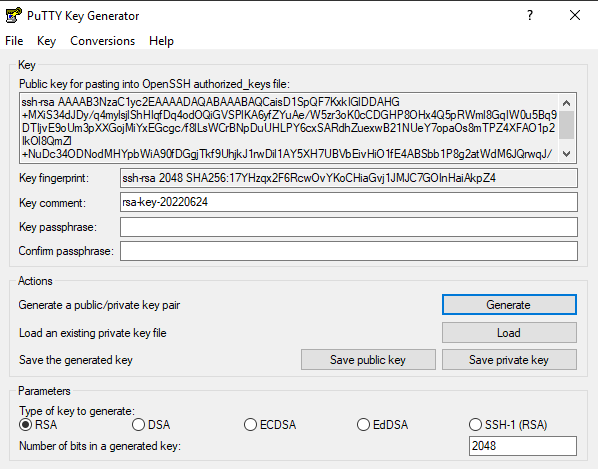Image resolution: width=598 pixels, height=469 pixels.
Task: Open the Conversions menu
Action: (x=103, y=41)
